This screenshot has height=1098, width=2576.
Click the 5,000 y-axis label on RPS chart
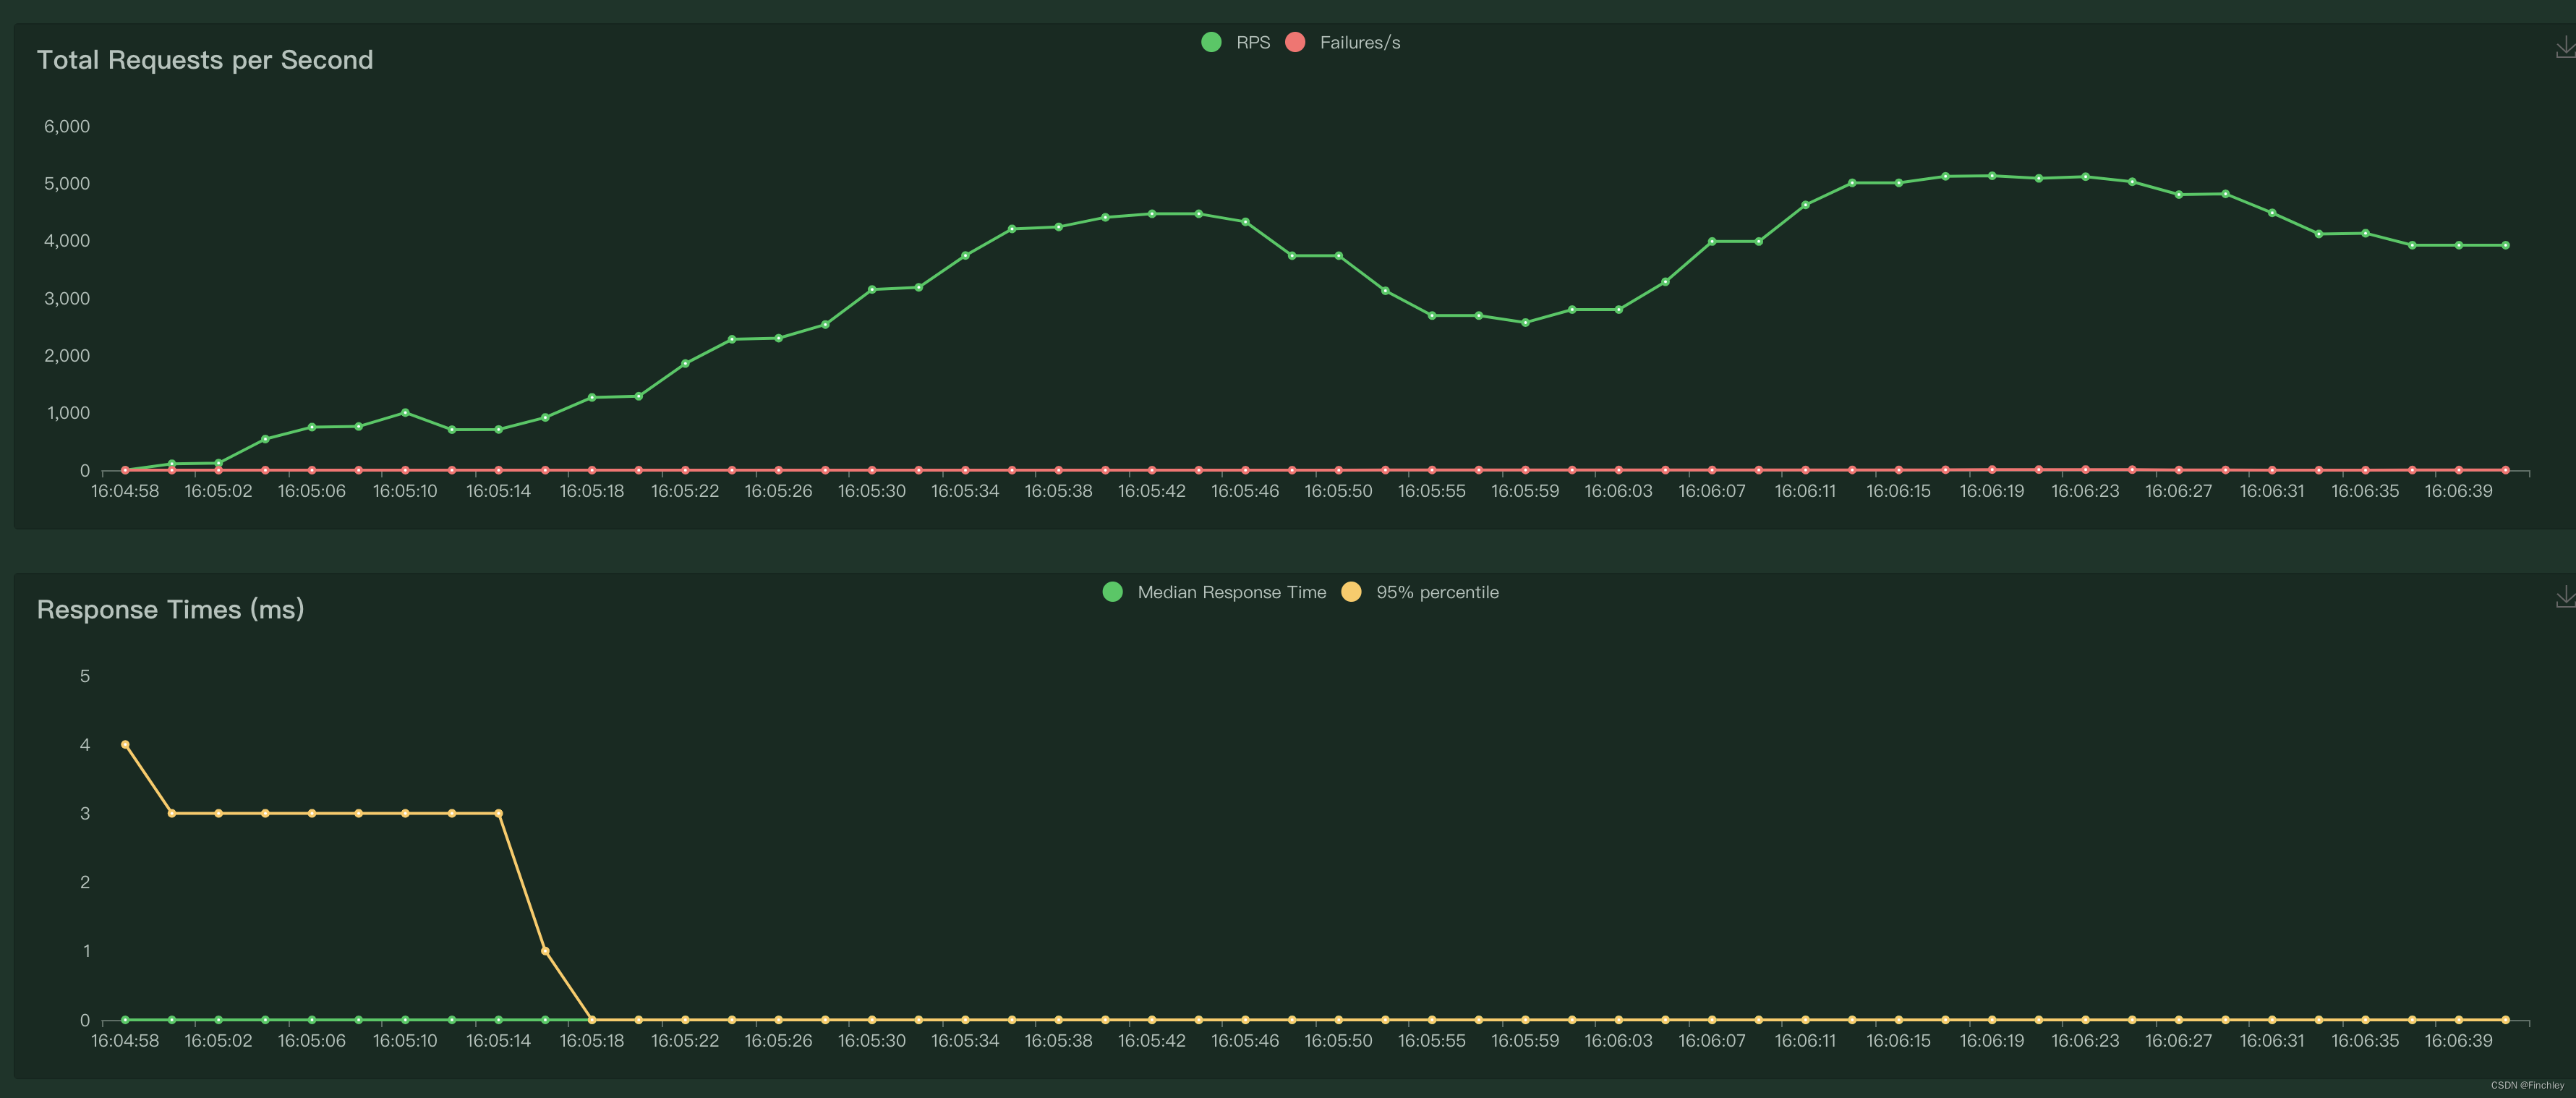(67, 183)
